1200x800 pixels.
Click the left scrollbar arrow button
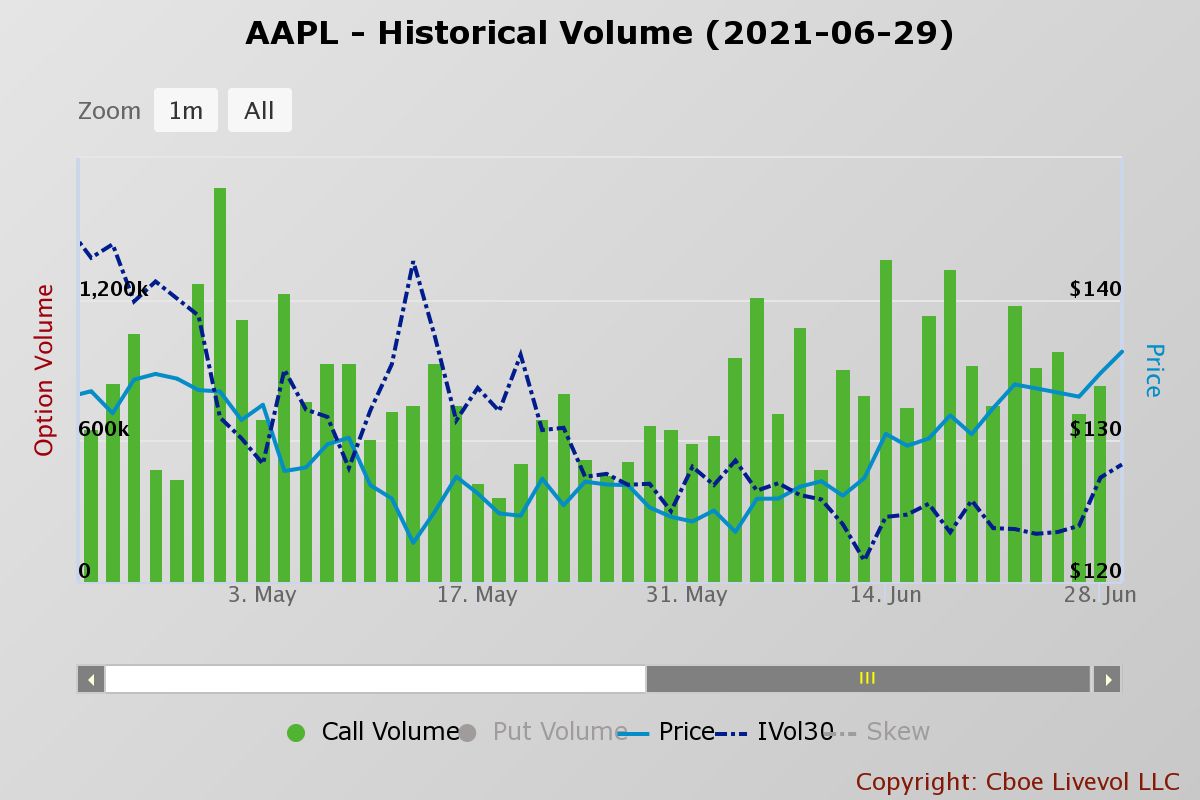pos(91,679)
